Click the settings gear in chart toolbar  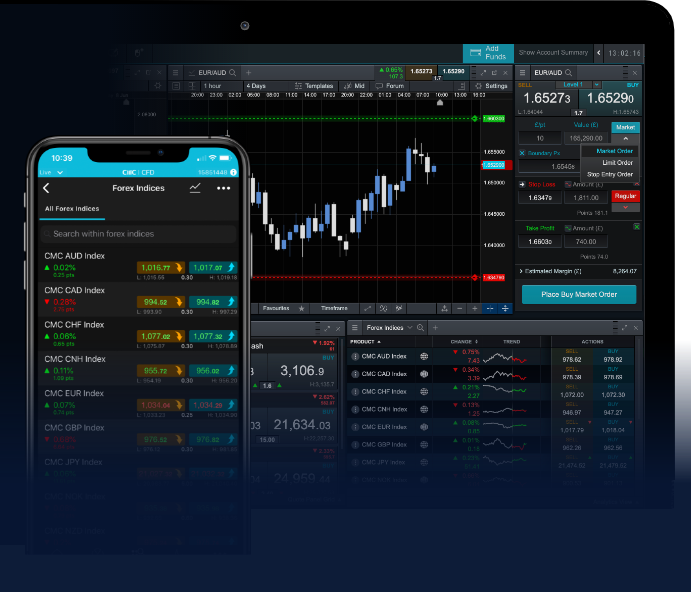479,86
